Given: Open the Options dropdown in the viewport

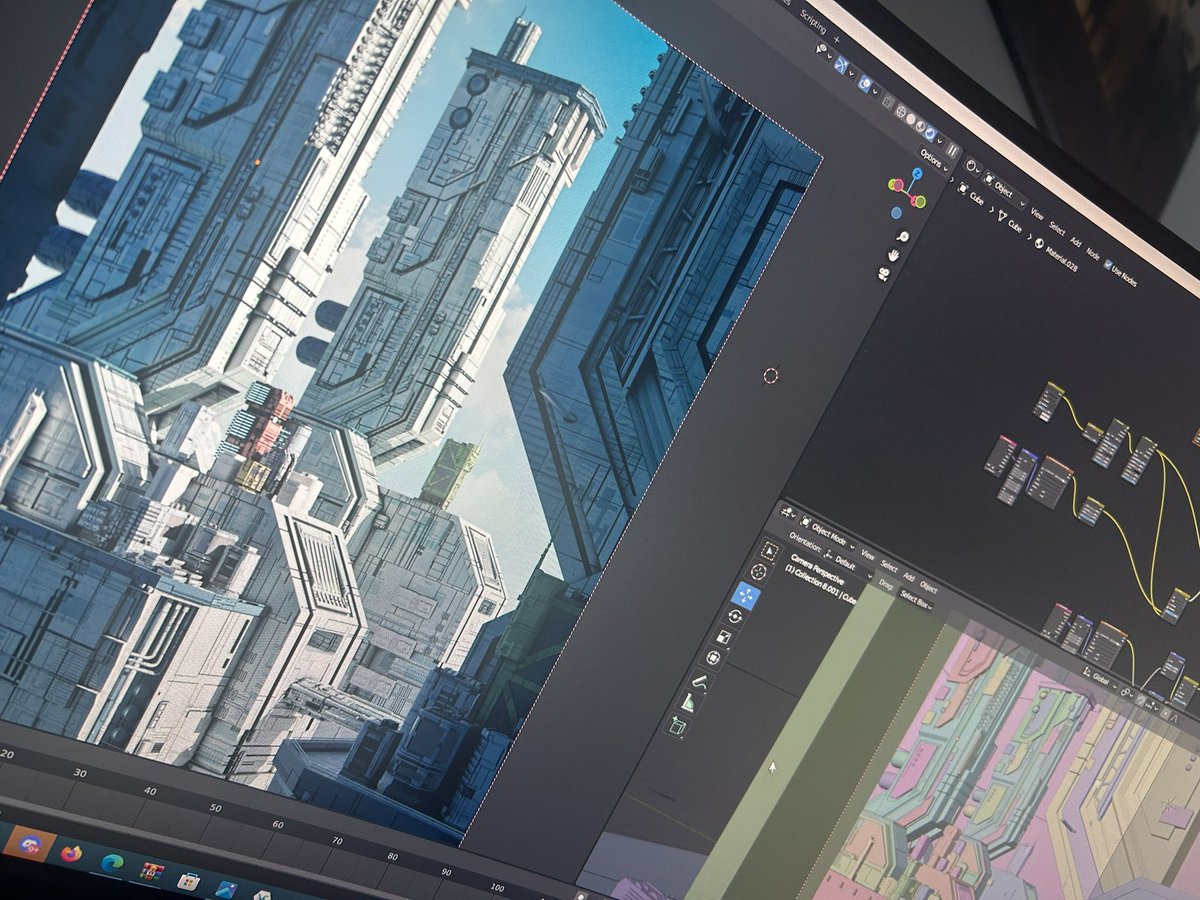Looking at the screenshot, I should [x=935, y=159].
